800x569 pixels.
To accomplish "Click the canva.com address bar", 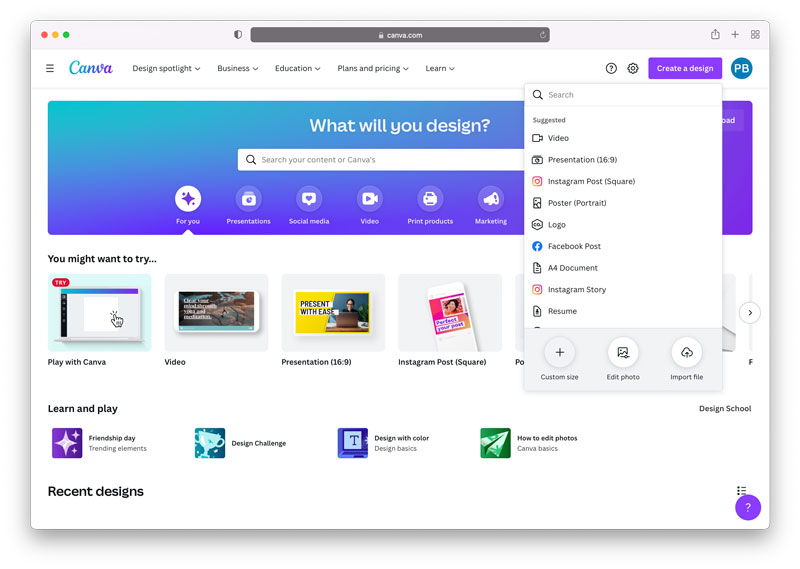I will coord(400,35).
